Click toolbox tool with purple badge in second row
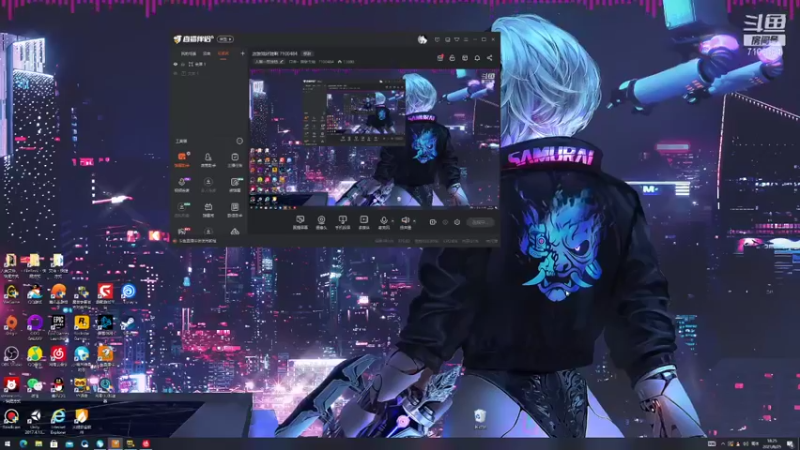The width and height of the screenshot is (800, 450). coord(182,184)
